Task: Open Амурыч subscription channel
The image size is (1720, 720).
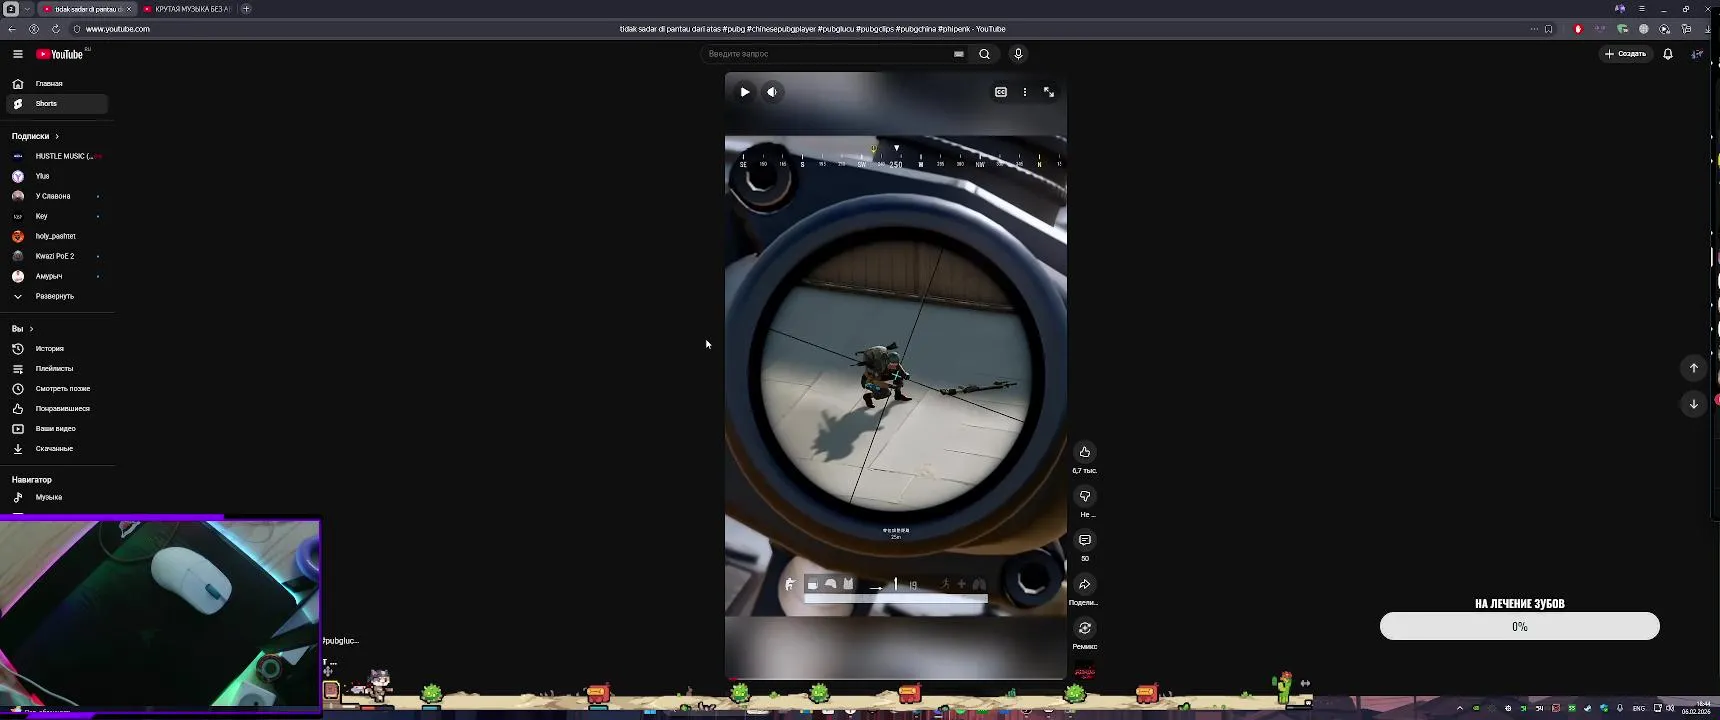Action: click(57, 276)
